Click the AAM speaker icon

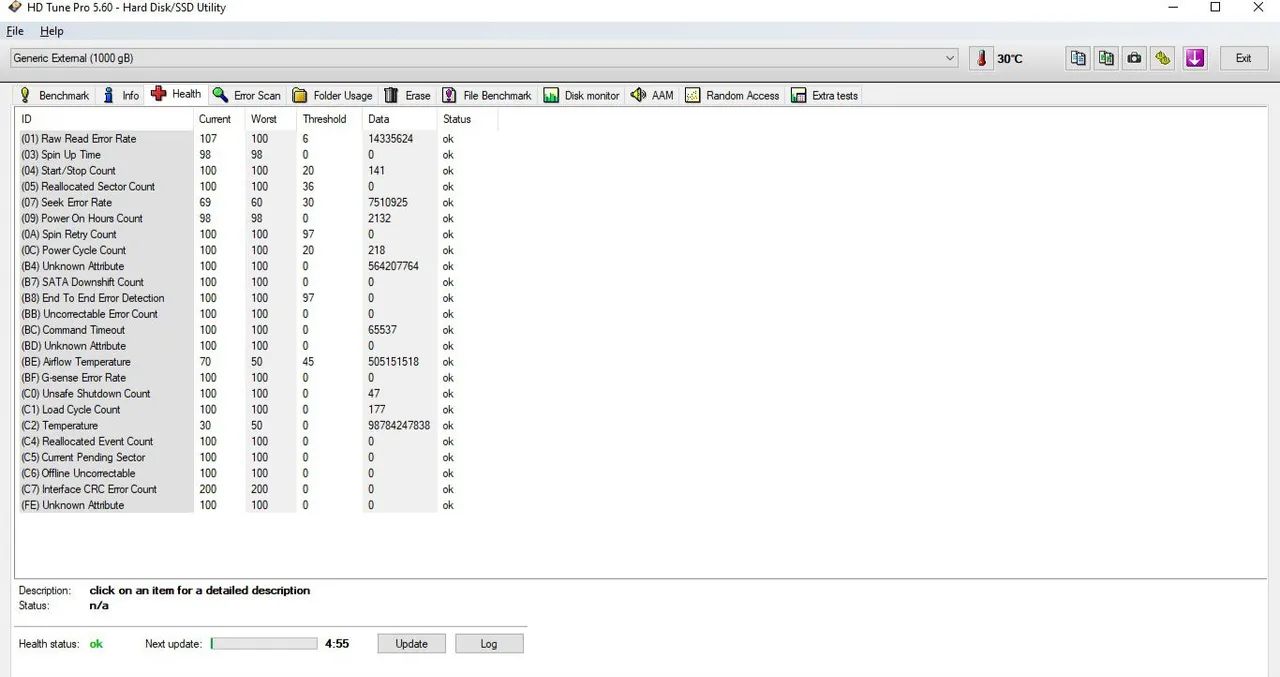tap(638, 95)
